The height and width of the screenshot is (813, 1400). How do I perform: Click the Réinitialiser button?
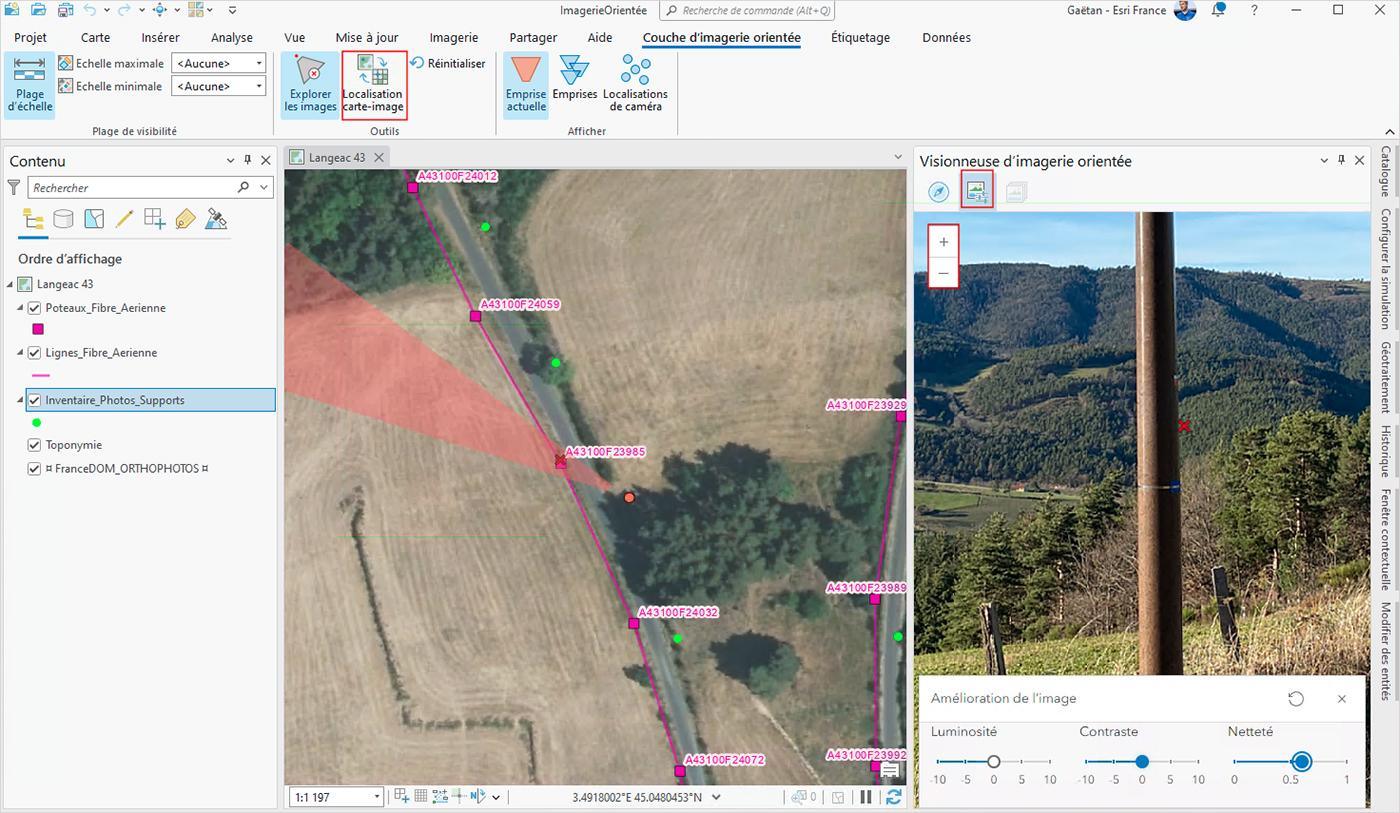pyautogui.click(x=447, y=63)
